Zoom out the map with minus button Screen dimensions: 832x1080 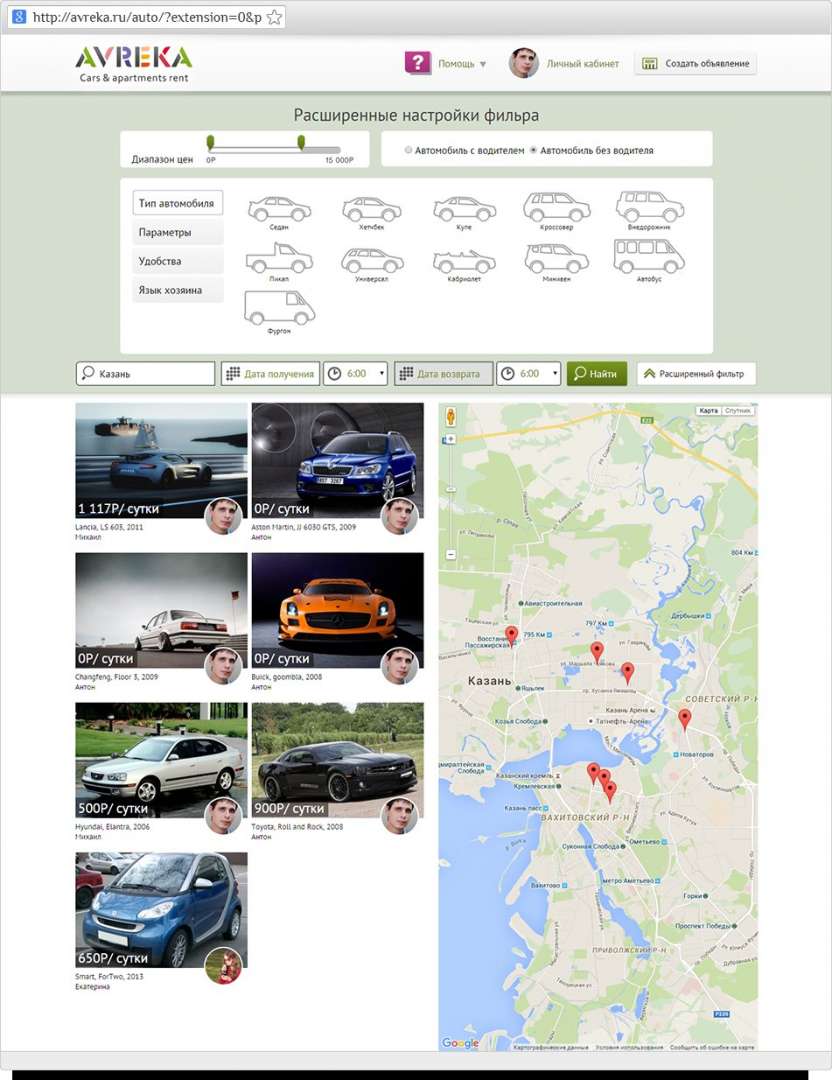pyautogui.click(x=450, y=554)
